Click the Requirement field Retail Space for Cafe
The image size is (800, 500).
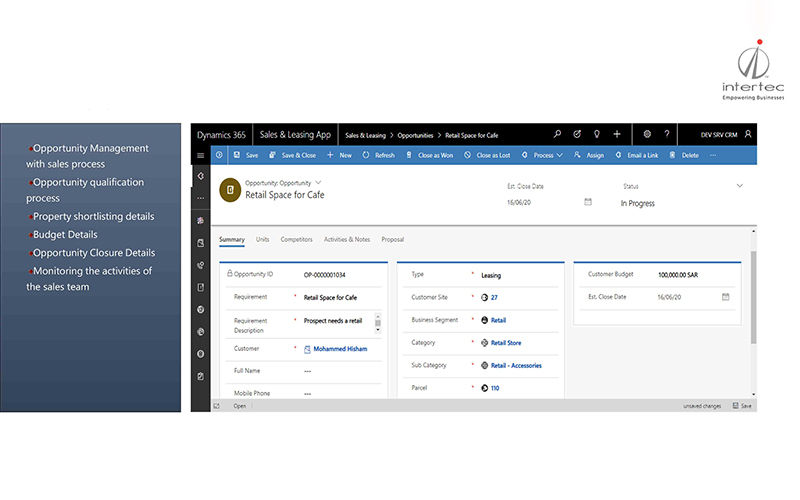coord(330,297)
